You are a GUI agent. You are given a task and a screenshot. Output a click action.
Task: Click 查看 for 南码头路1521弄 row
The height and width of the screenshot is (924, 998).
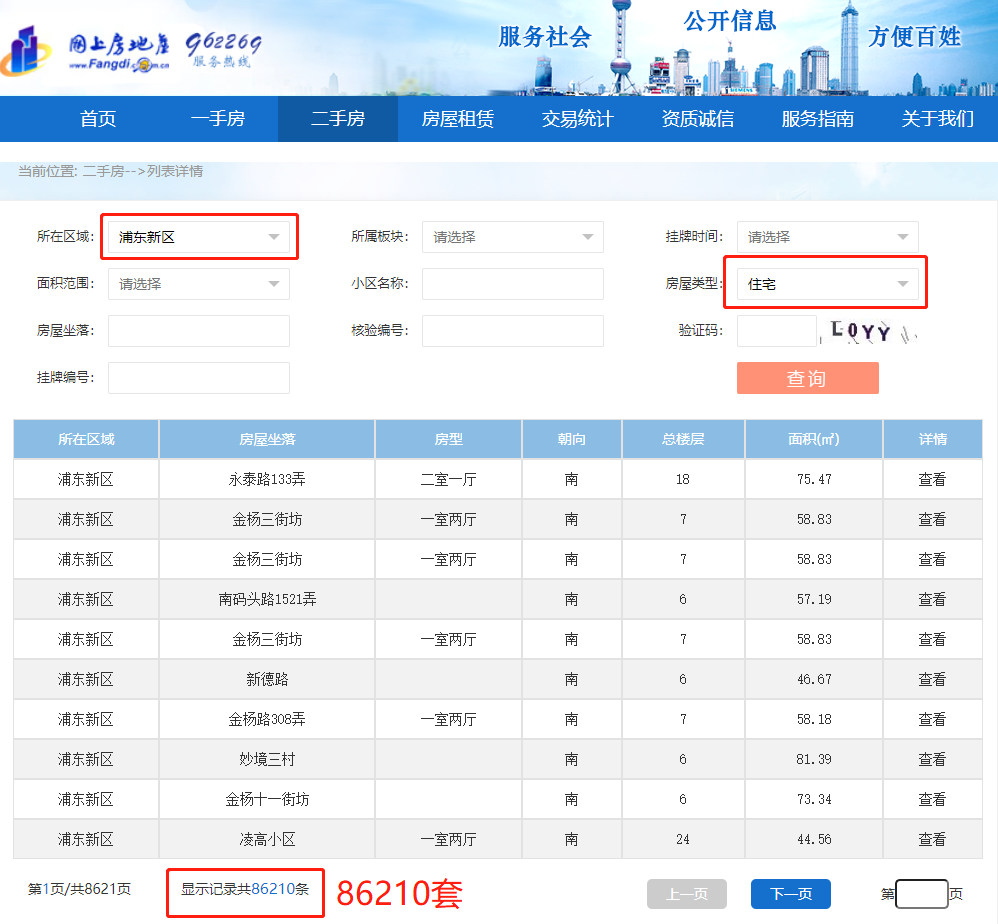(932, 599)
